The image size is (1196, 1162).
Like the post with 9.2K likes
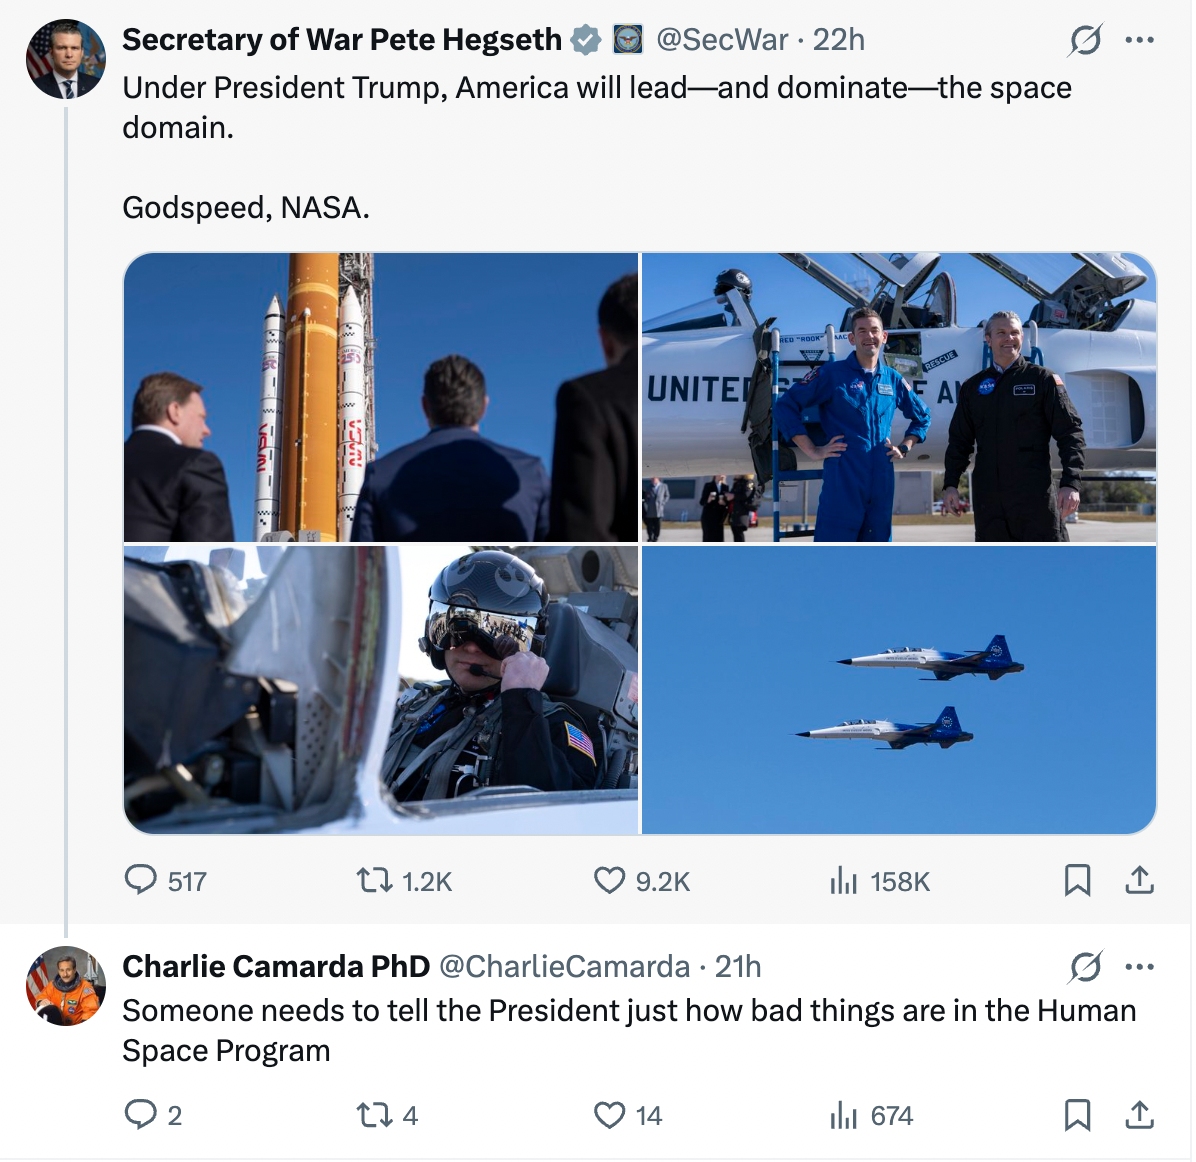pyautogui.click(x=609, y=880)
